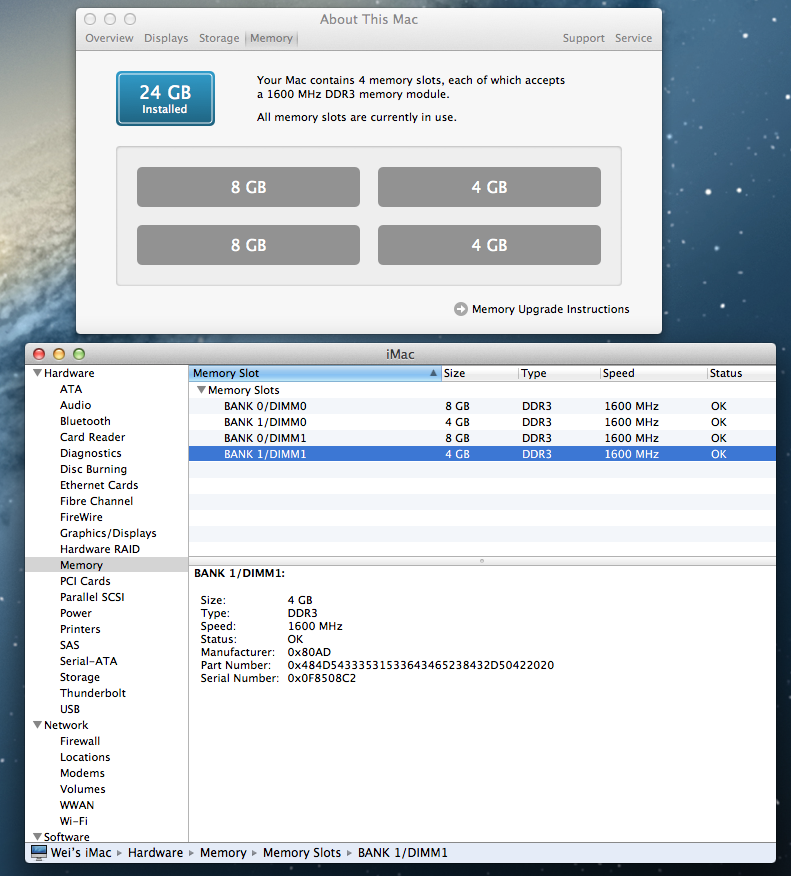Select the Memory tab in About This Mac

pyautogui.click(x=271, y=38)
